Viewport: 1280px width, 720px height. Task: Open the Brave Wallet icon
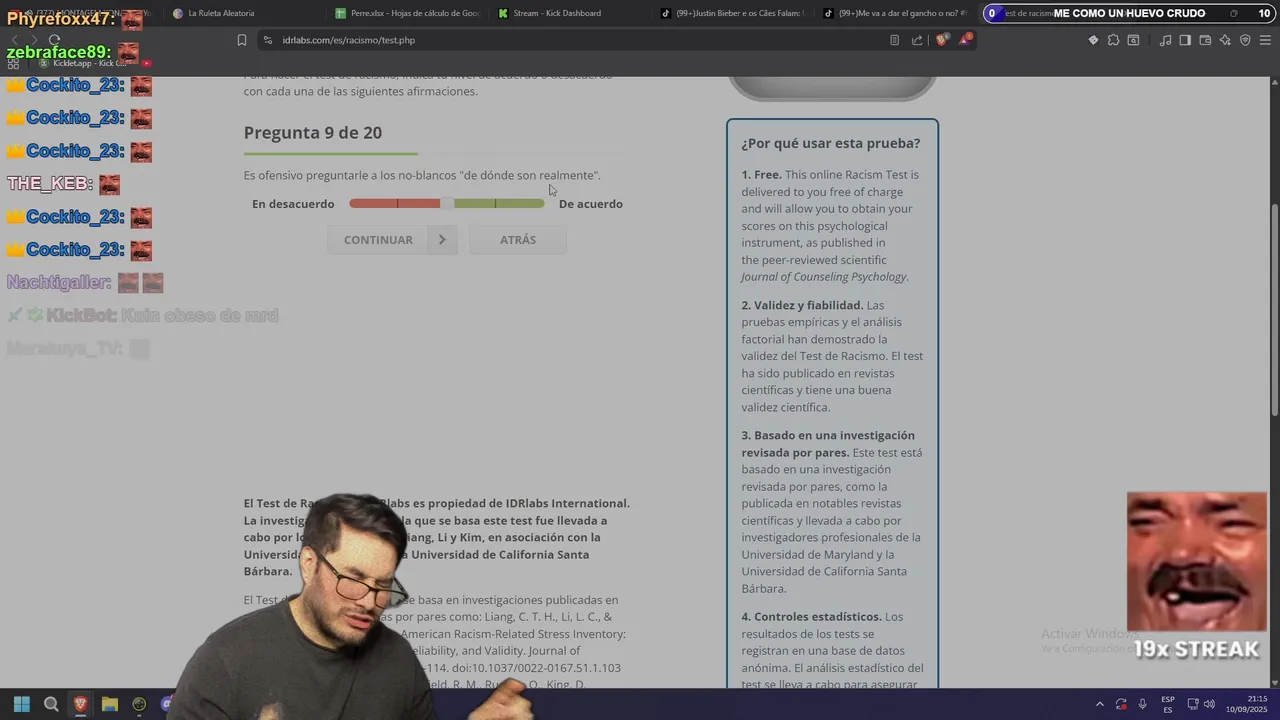tap(1205, 40)
